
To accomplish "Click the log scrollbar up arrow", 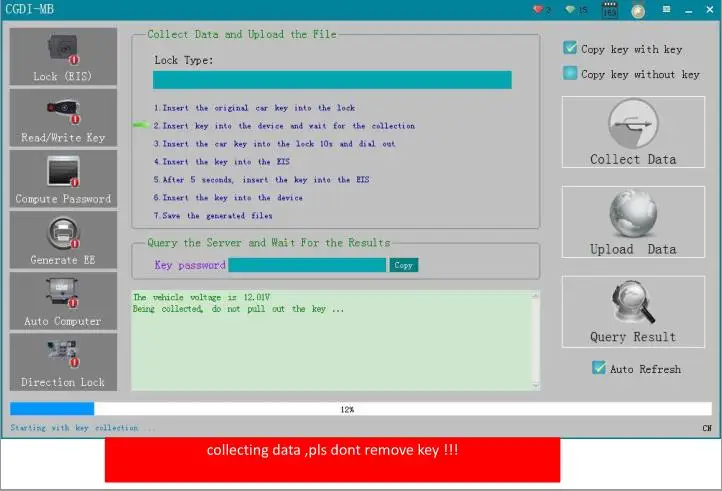I will pyautogui.click(x=535, y=295).
